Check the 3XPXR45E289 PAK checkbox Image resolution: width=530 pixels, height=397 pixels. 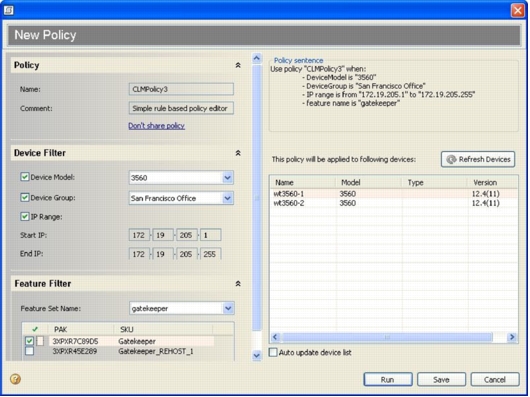point(29,351)
